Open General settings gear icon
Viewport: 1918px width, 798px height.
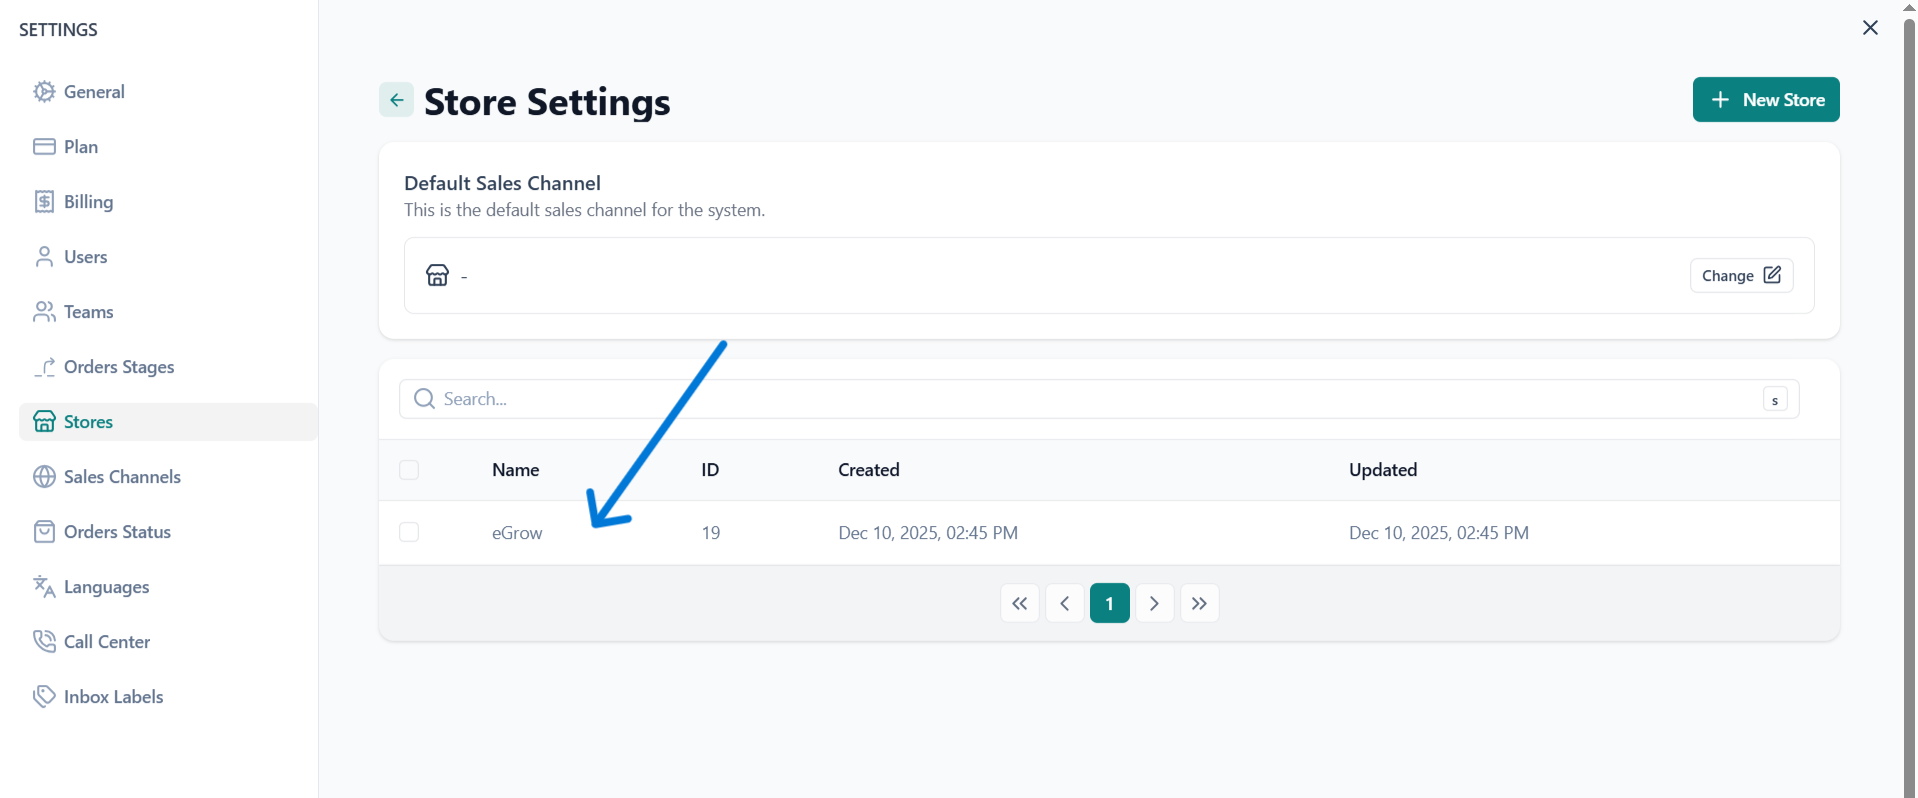[44, 92]
